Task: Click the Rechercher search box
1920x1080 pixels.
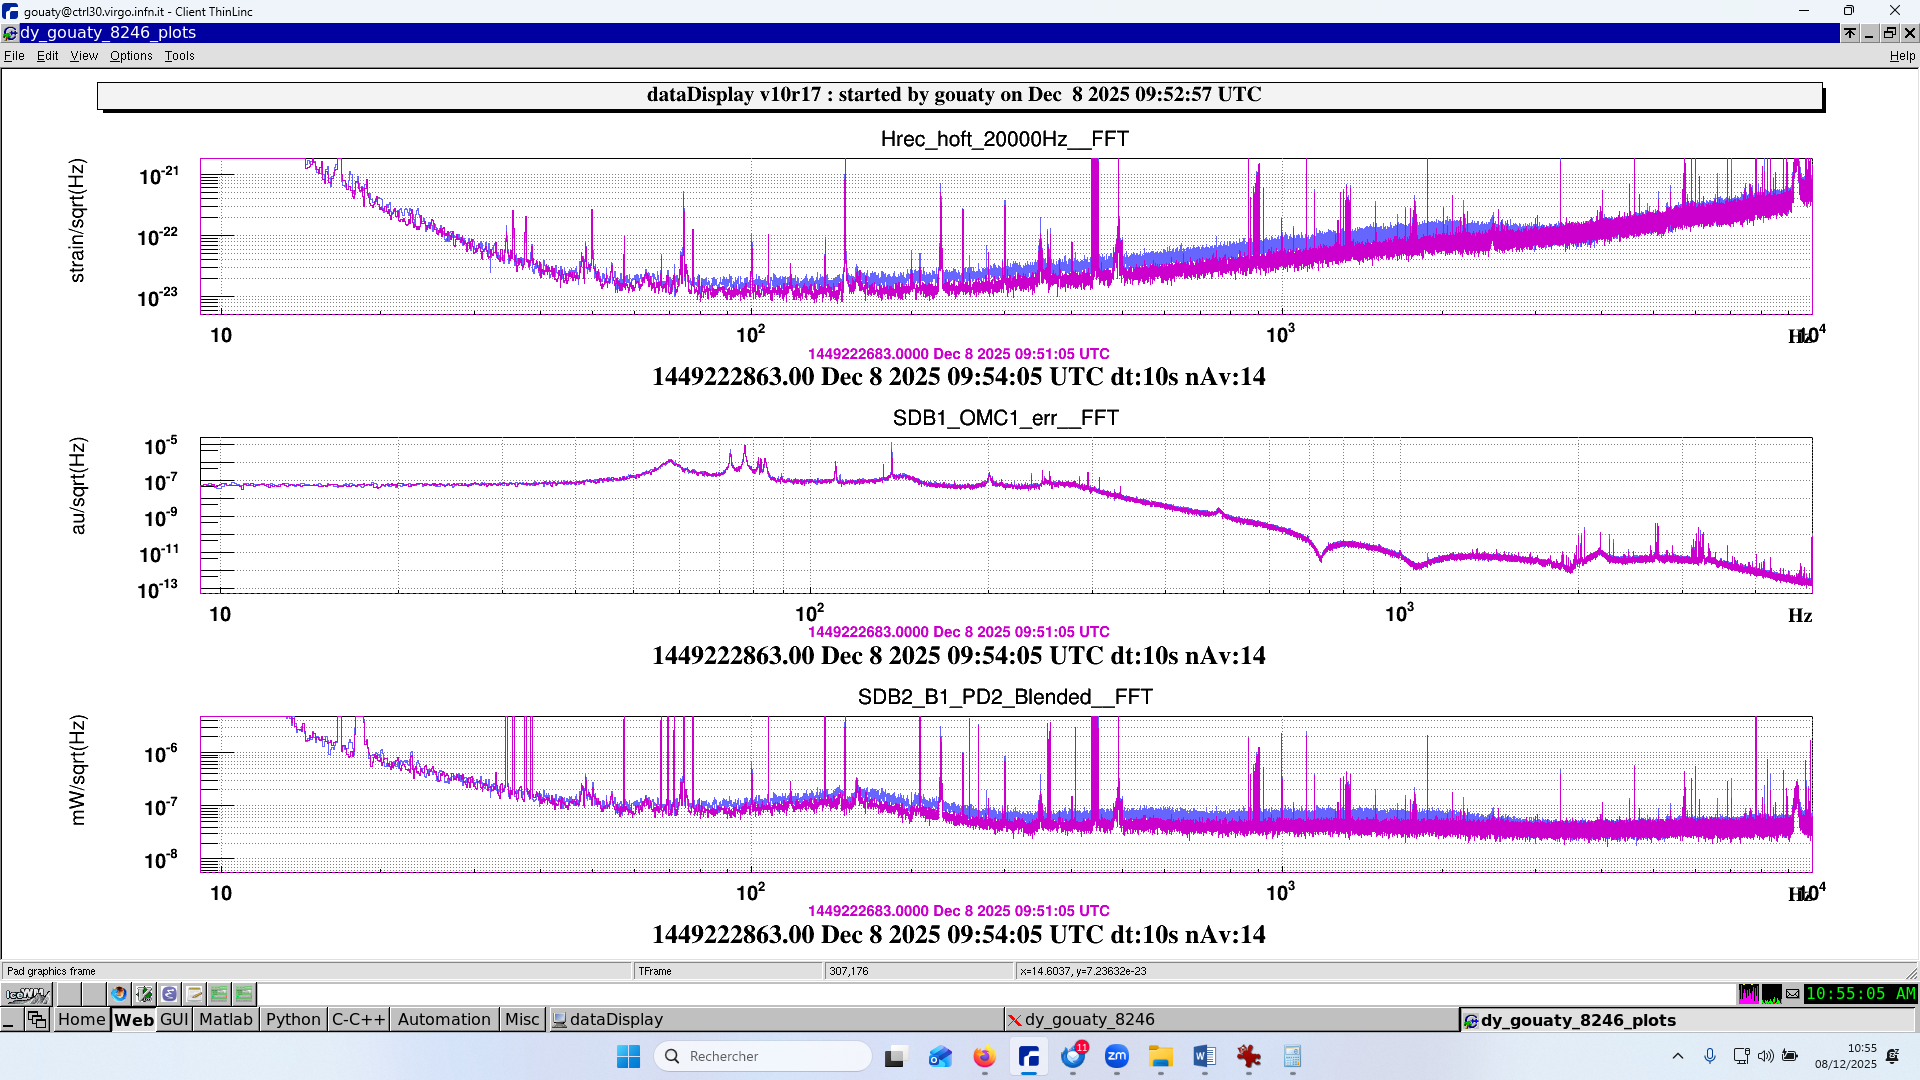Action: pyautogui.click(x=765, y=1056)
